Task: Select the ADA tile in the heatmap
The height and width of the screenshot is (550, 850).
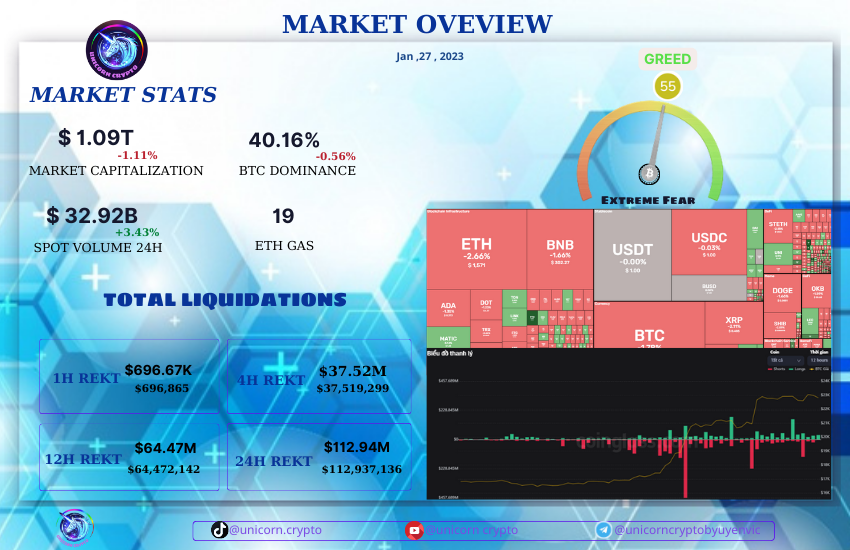Action: (448, 308)
